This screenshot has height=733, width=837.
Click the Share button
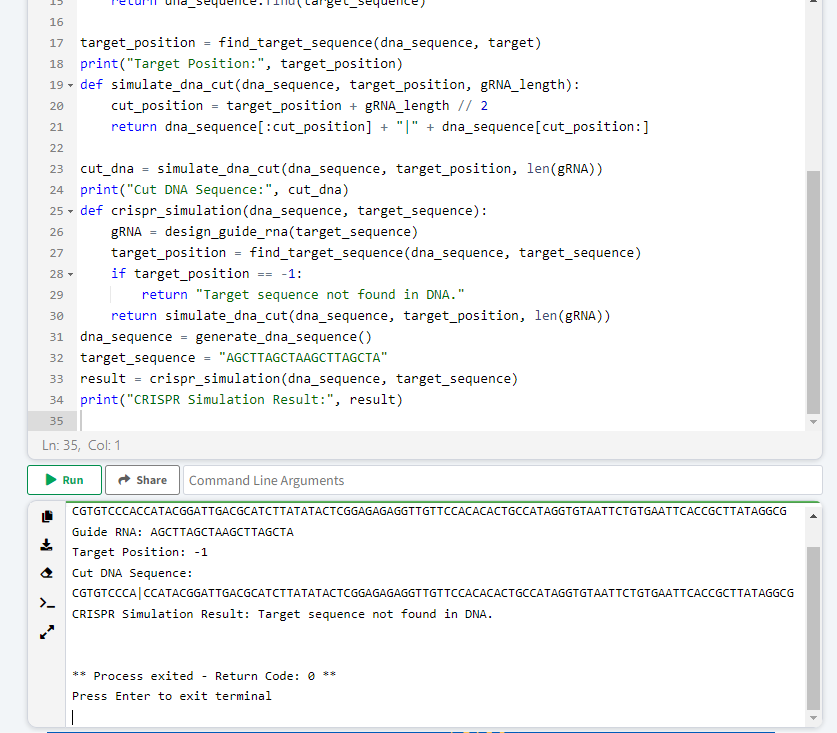tap(142, 480)
